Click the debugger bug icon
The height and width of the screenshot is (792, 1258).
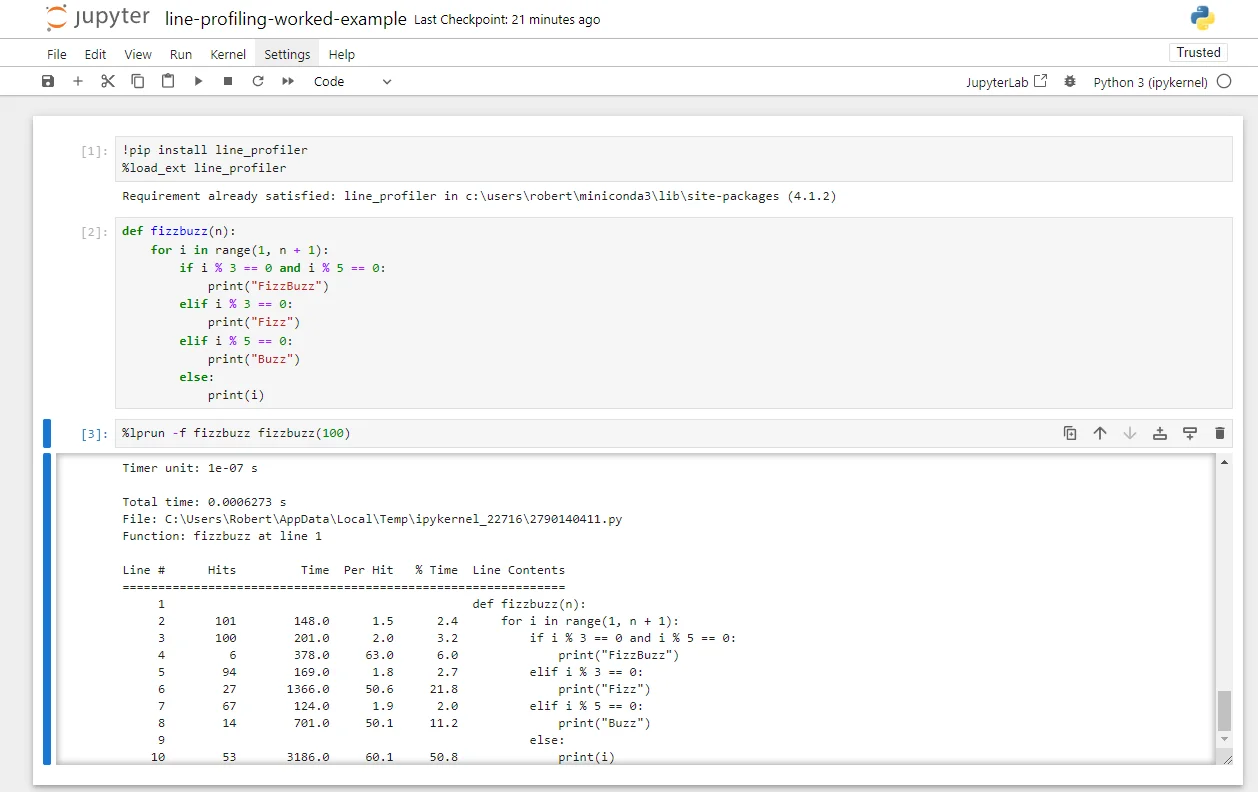pos(1070,82)
